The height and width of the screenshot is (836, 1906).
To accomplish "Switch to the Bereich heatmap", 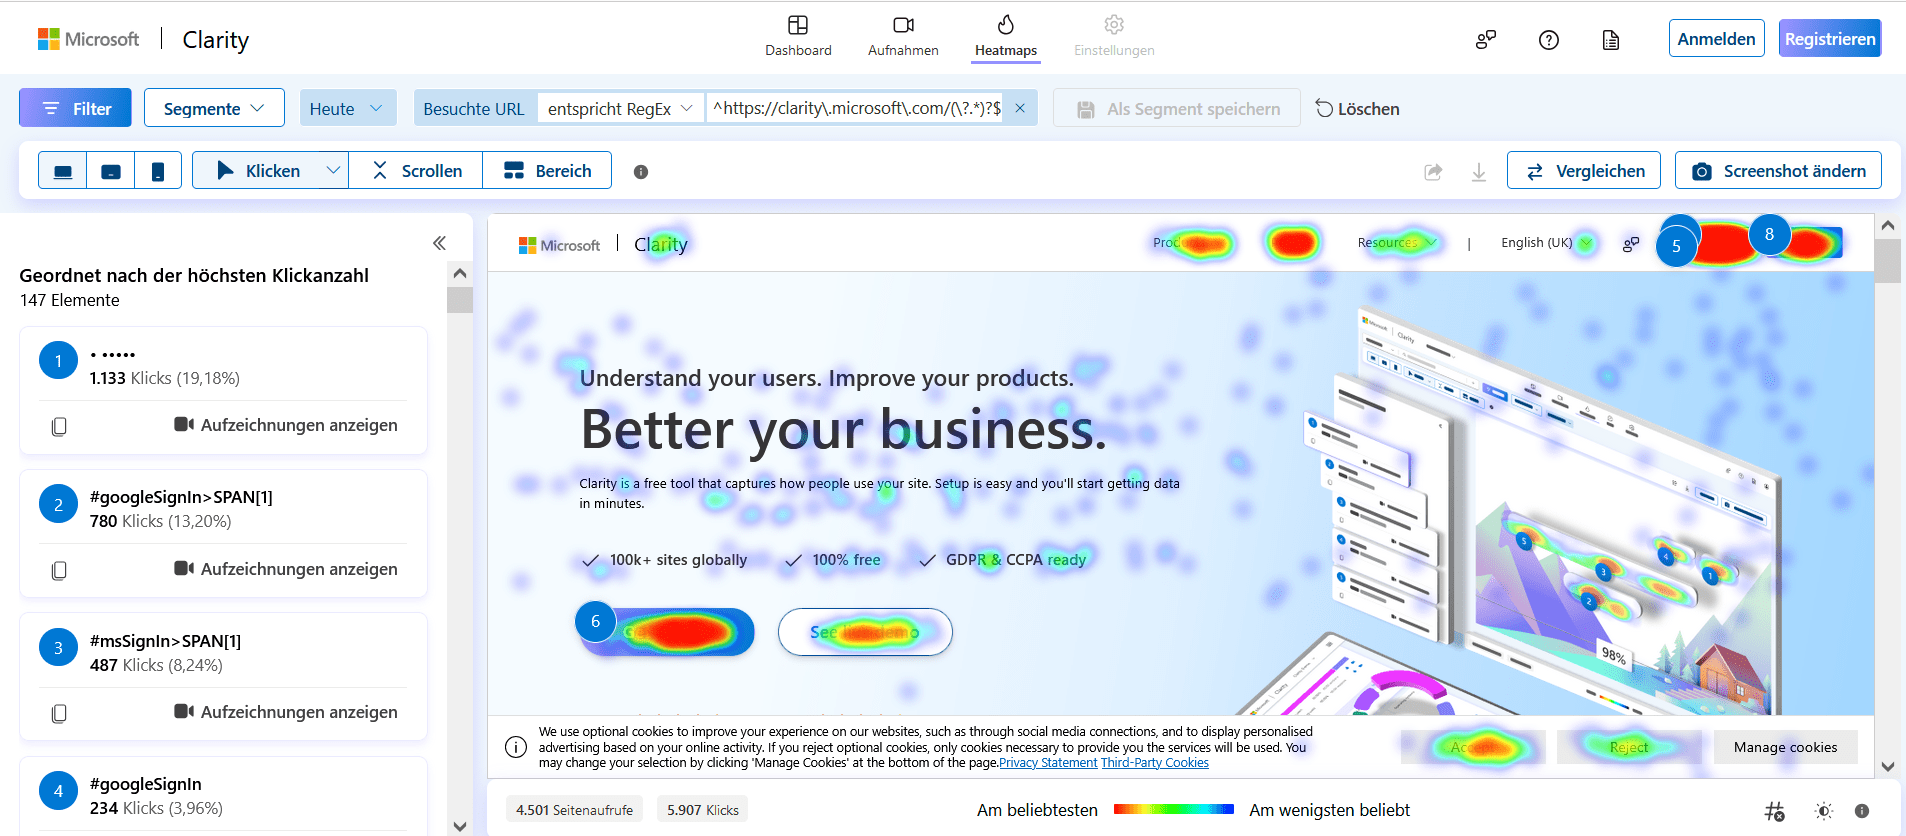I will [x=547, y=171].
